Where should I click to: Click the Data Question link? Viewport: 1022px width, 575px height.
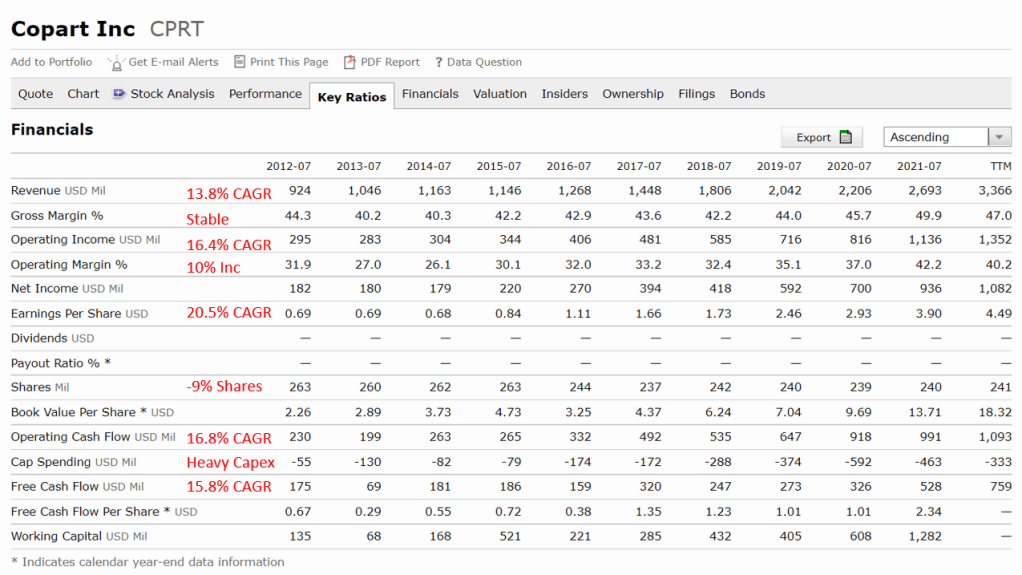point(484,62)
